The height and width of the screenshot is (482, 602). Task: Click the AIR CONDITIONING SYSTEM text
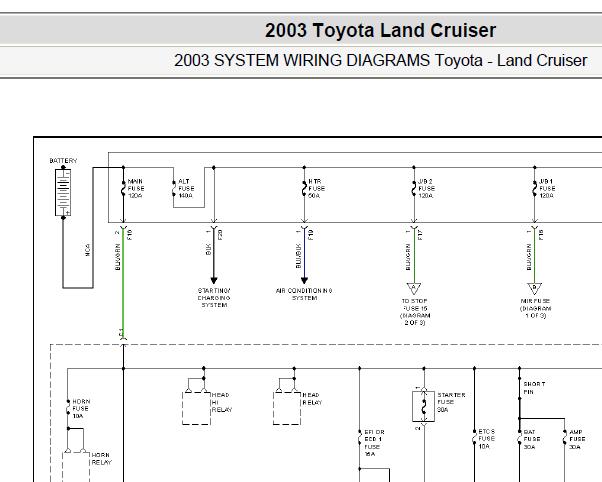click(304, 294)
